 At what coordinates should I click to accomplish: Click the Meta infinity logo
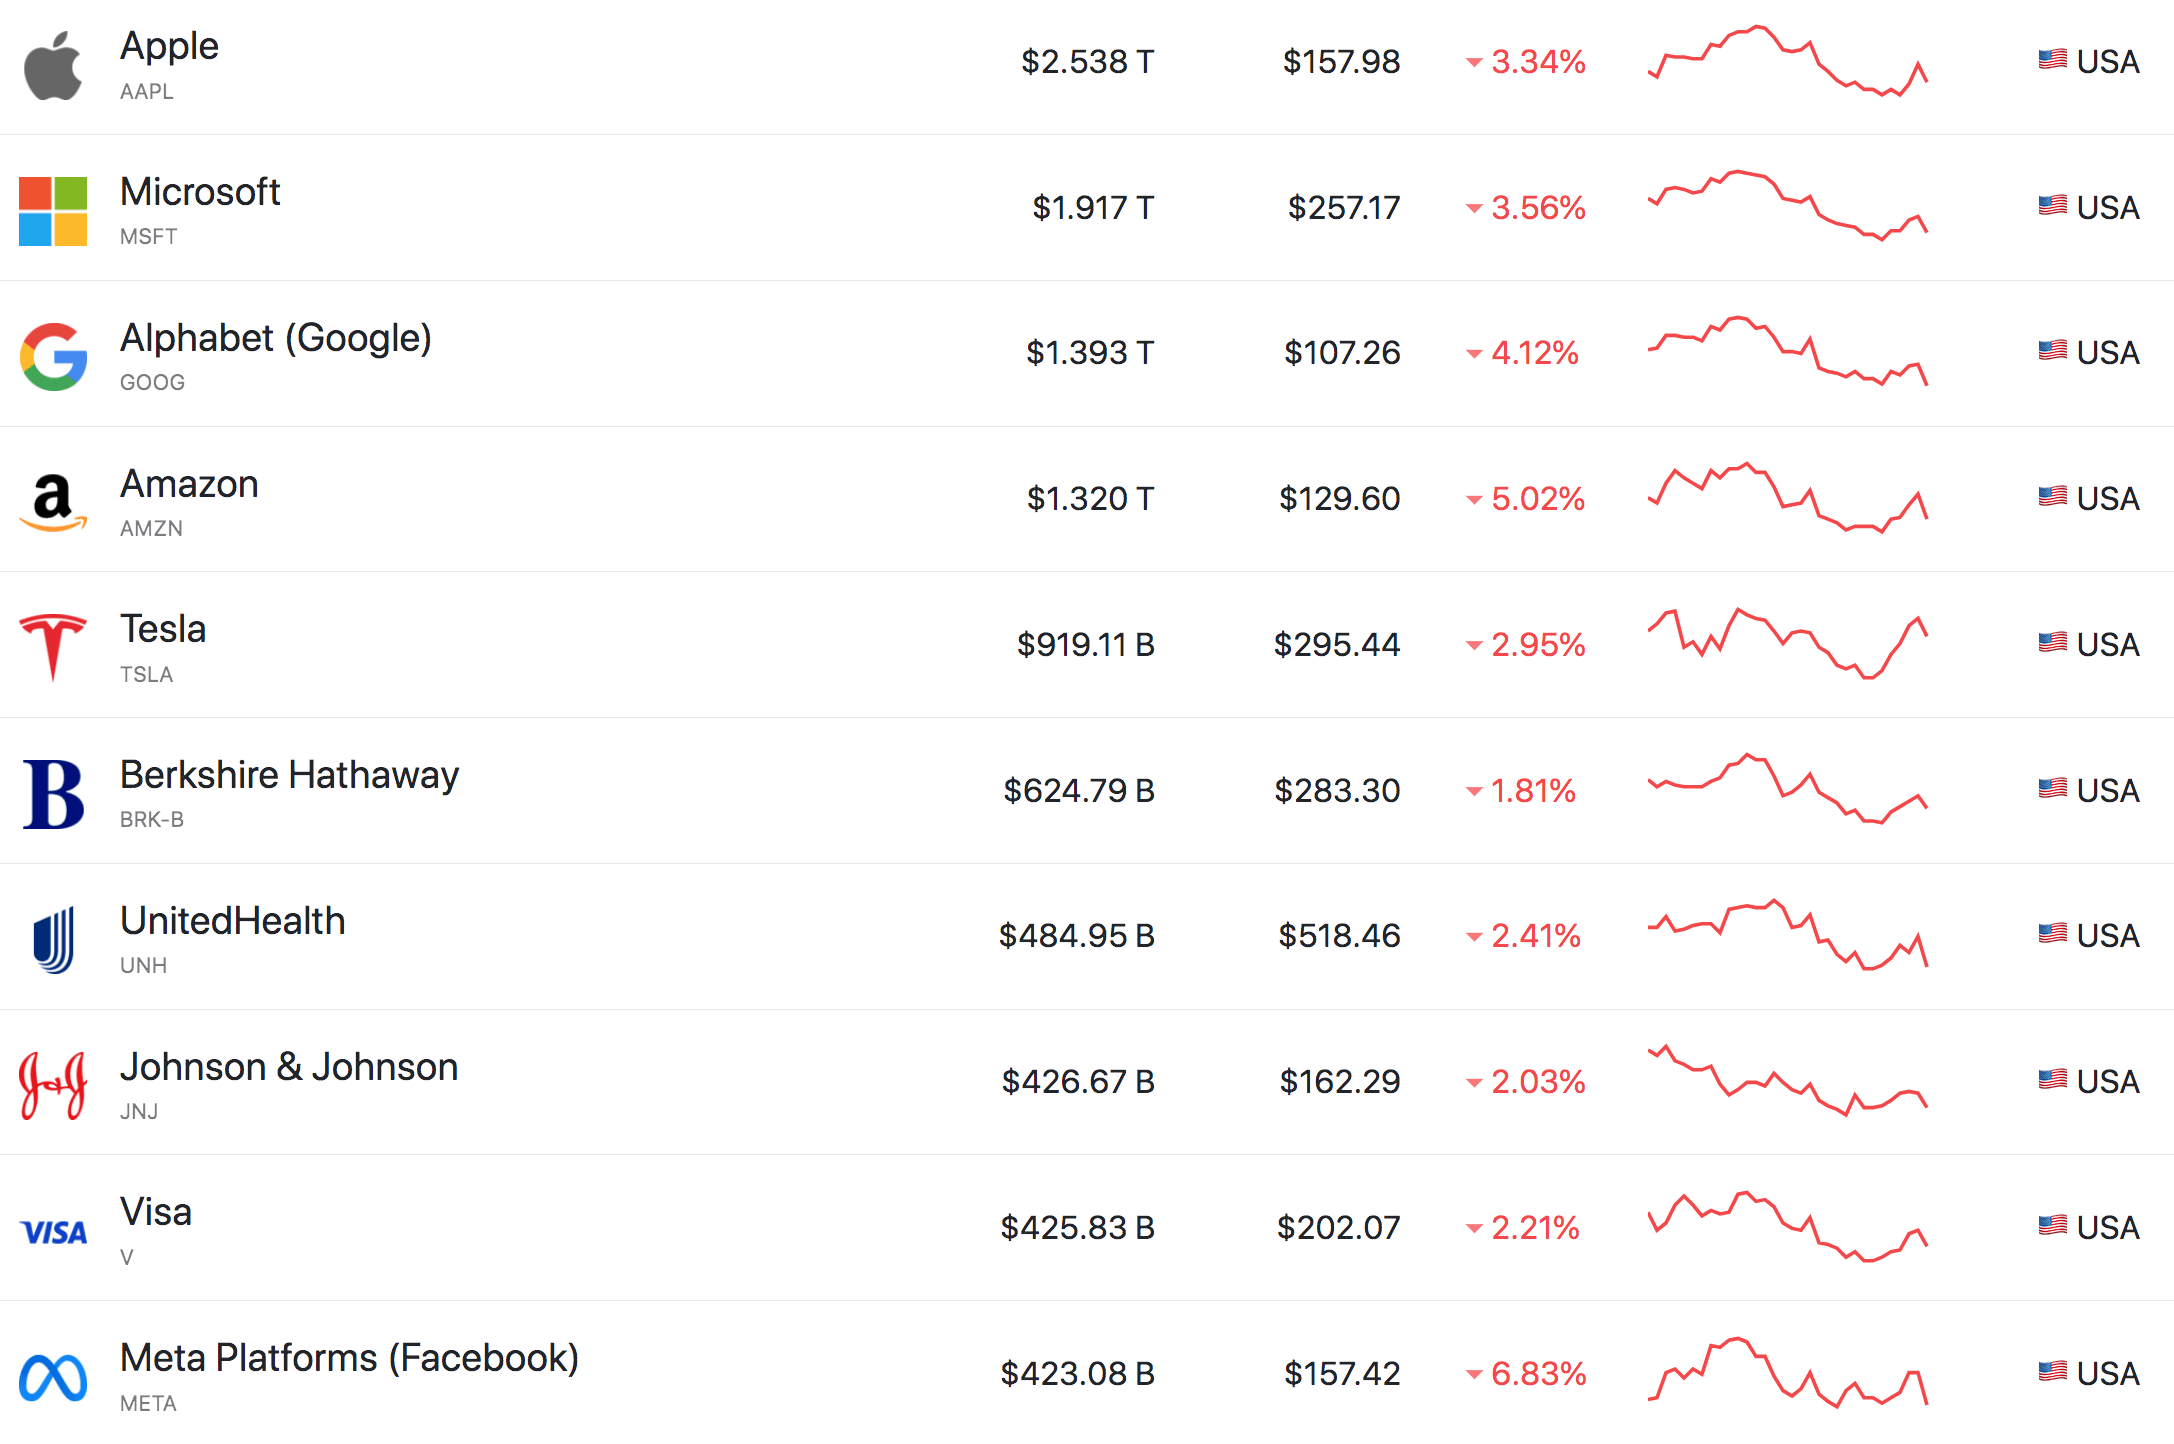click(x=53, y=1378)
